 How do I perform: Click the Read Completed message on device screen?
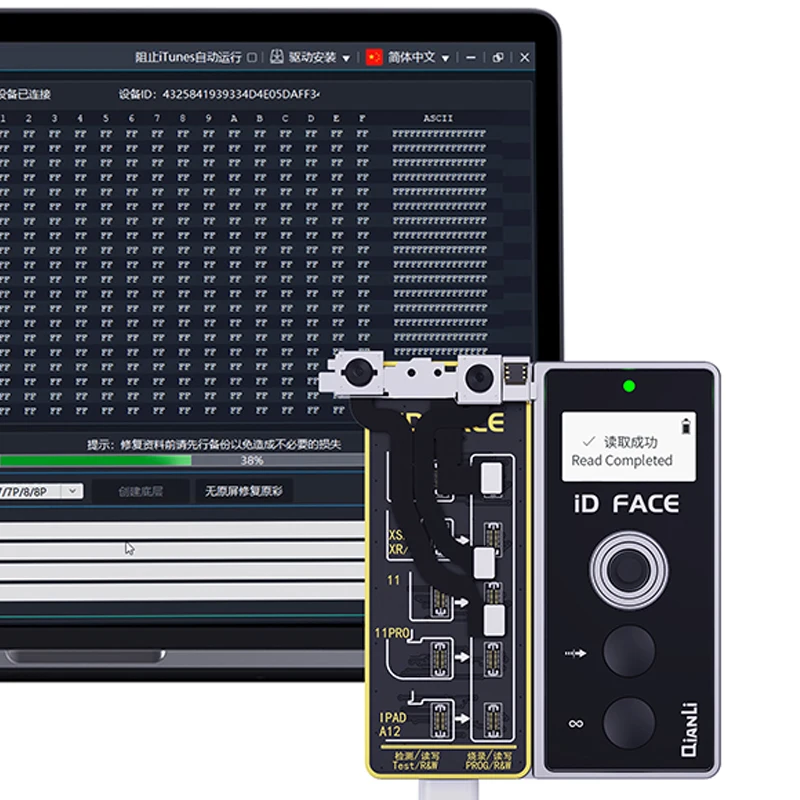pyautogui.click(x=621, y=460)
